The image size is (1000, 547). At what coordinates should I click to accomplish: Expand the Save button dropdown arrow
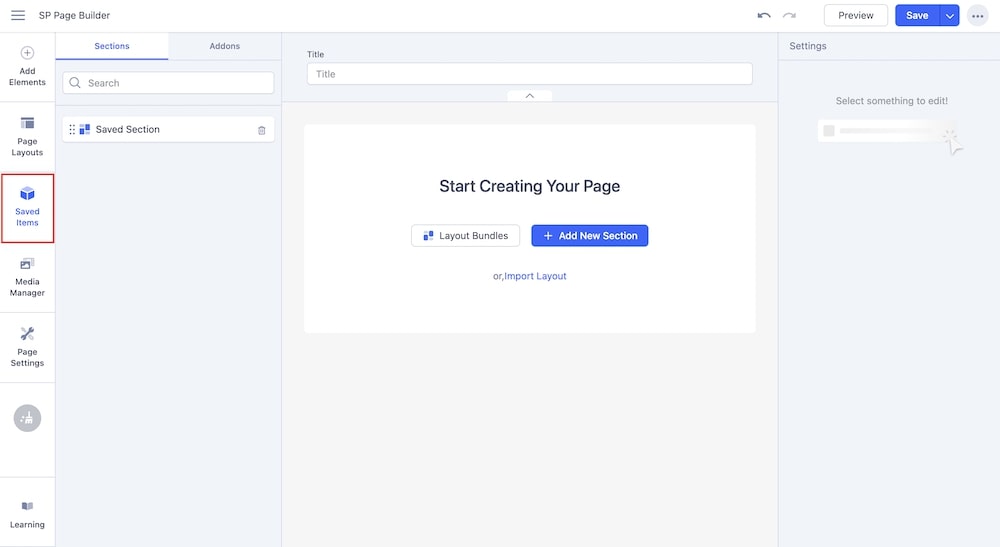[x=949, y=16]
